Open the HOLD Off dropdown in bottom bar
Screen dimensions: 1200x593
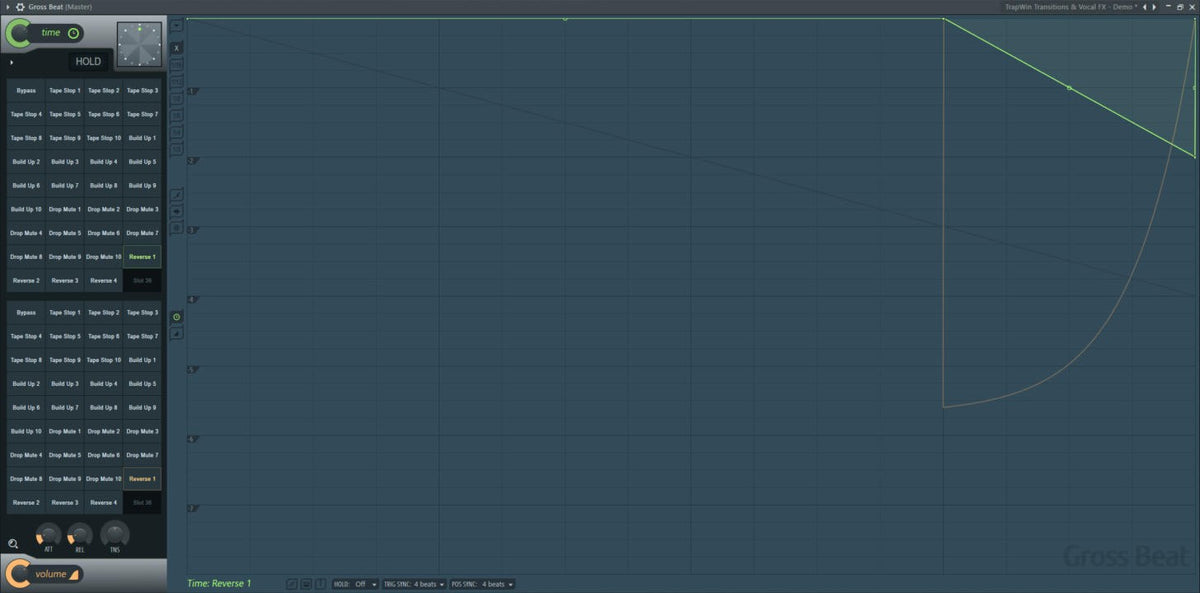(355, 584)
